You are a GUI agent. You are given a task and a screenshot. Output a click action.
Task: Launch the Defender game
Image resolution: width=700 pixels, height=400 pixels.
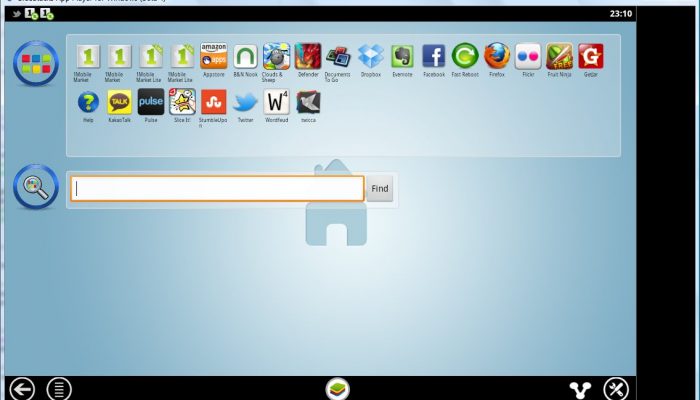click(308, 56)
